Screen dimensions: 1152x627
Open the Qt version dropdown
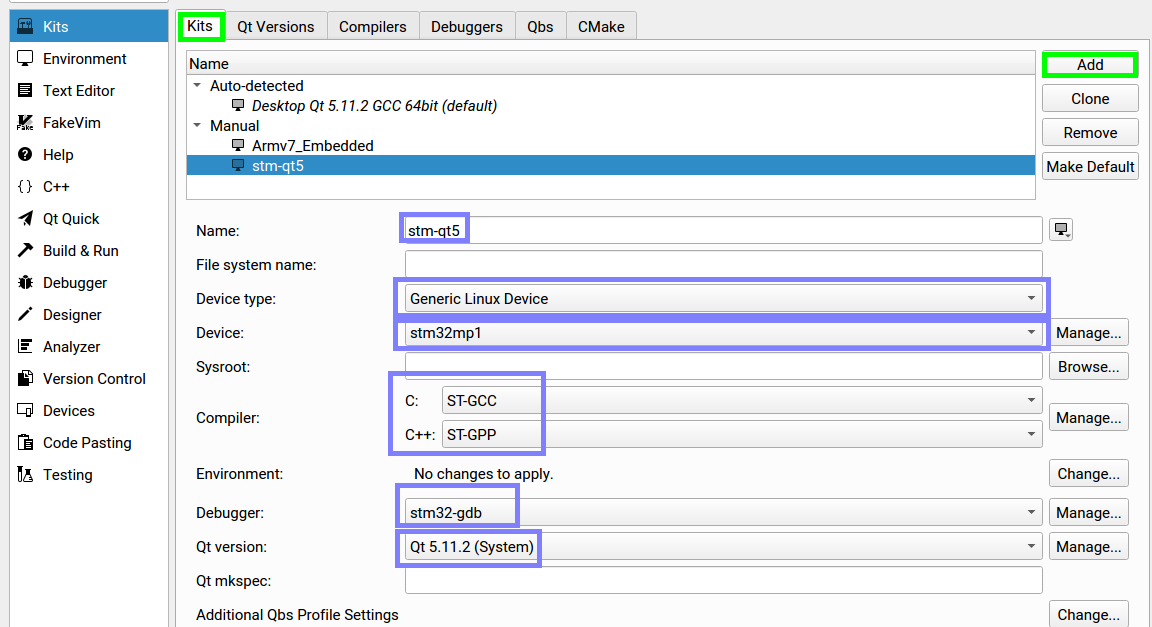click(1030, 546)
